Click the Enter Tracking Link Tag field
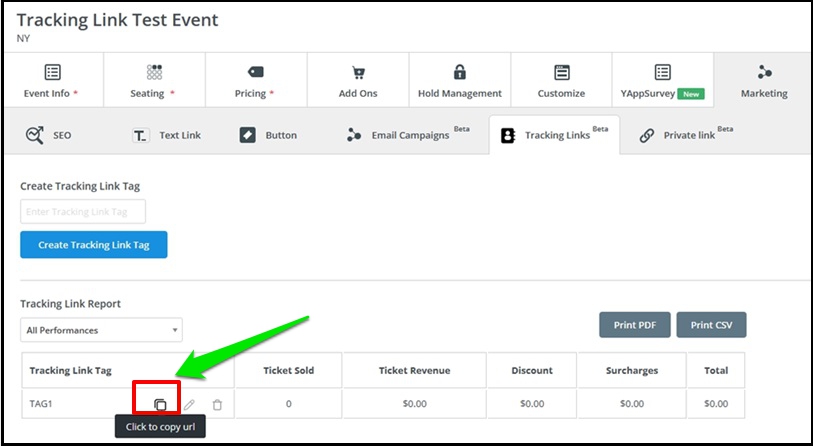This screenshot has height=446, width=813. [x=83, y=212]
